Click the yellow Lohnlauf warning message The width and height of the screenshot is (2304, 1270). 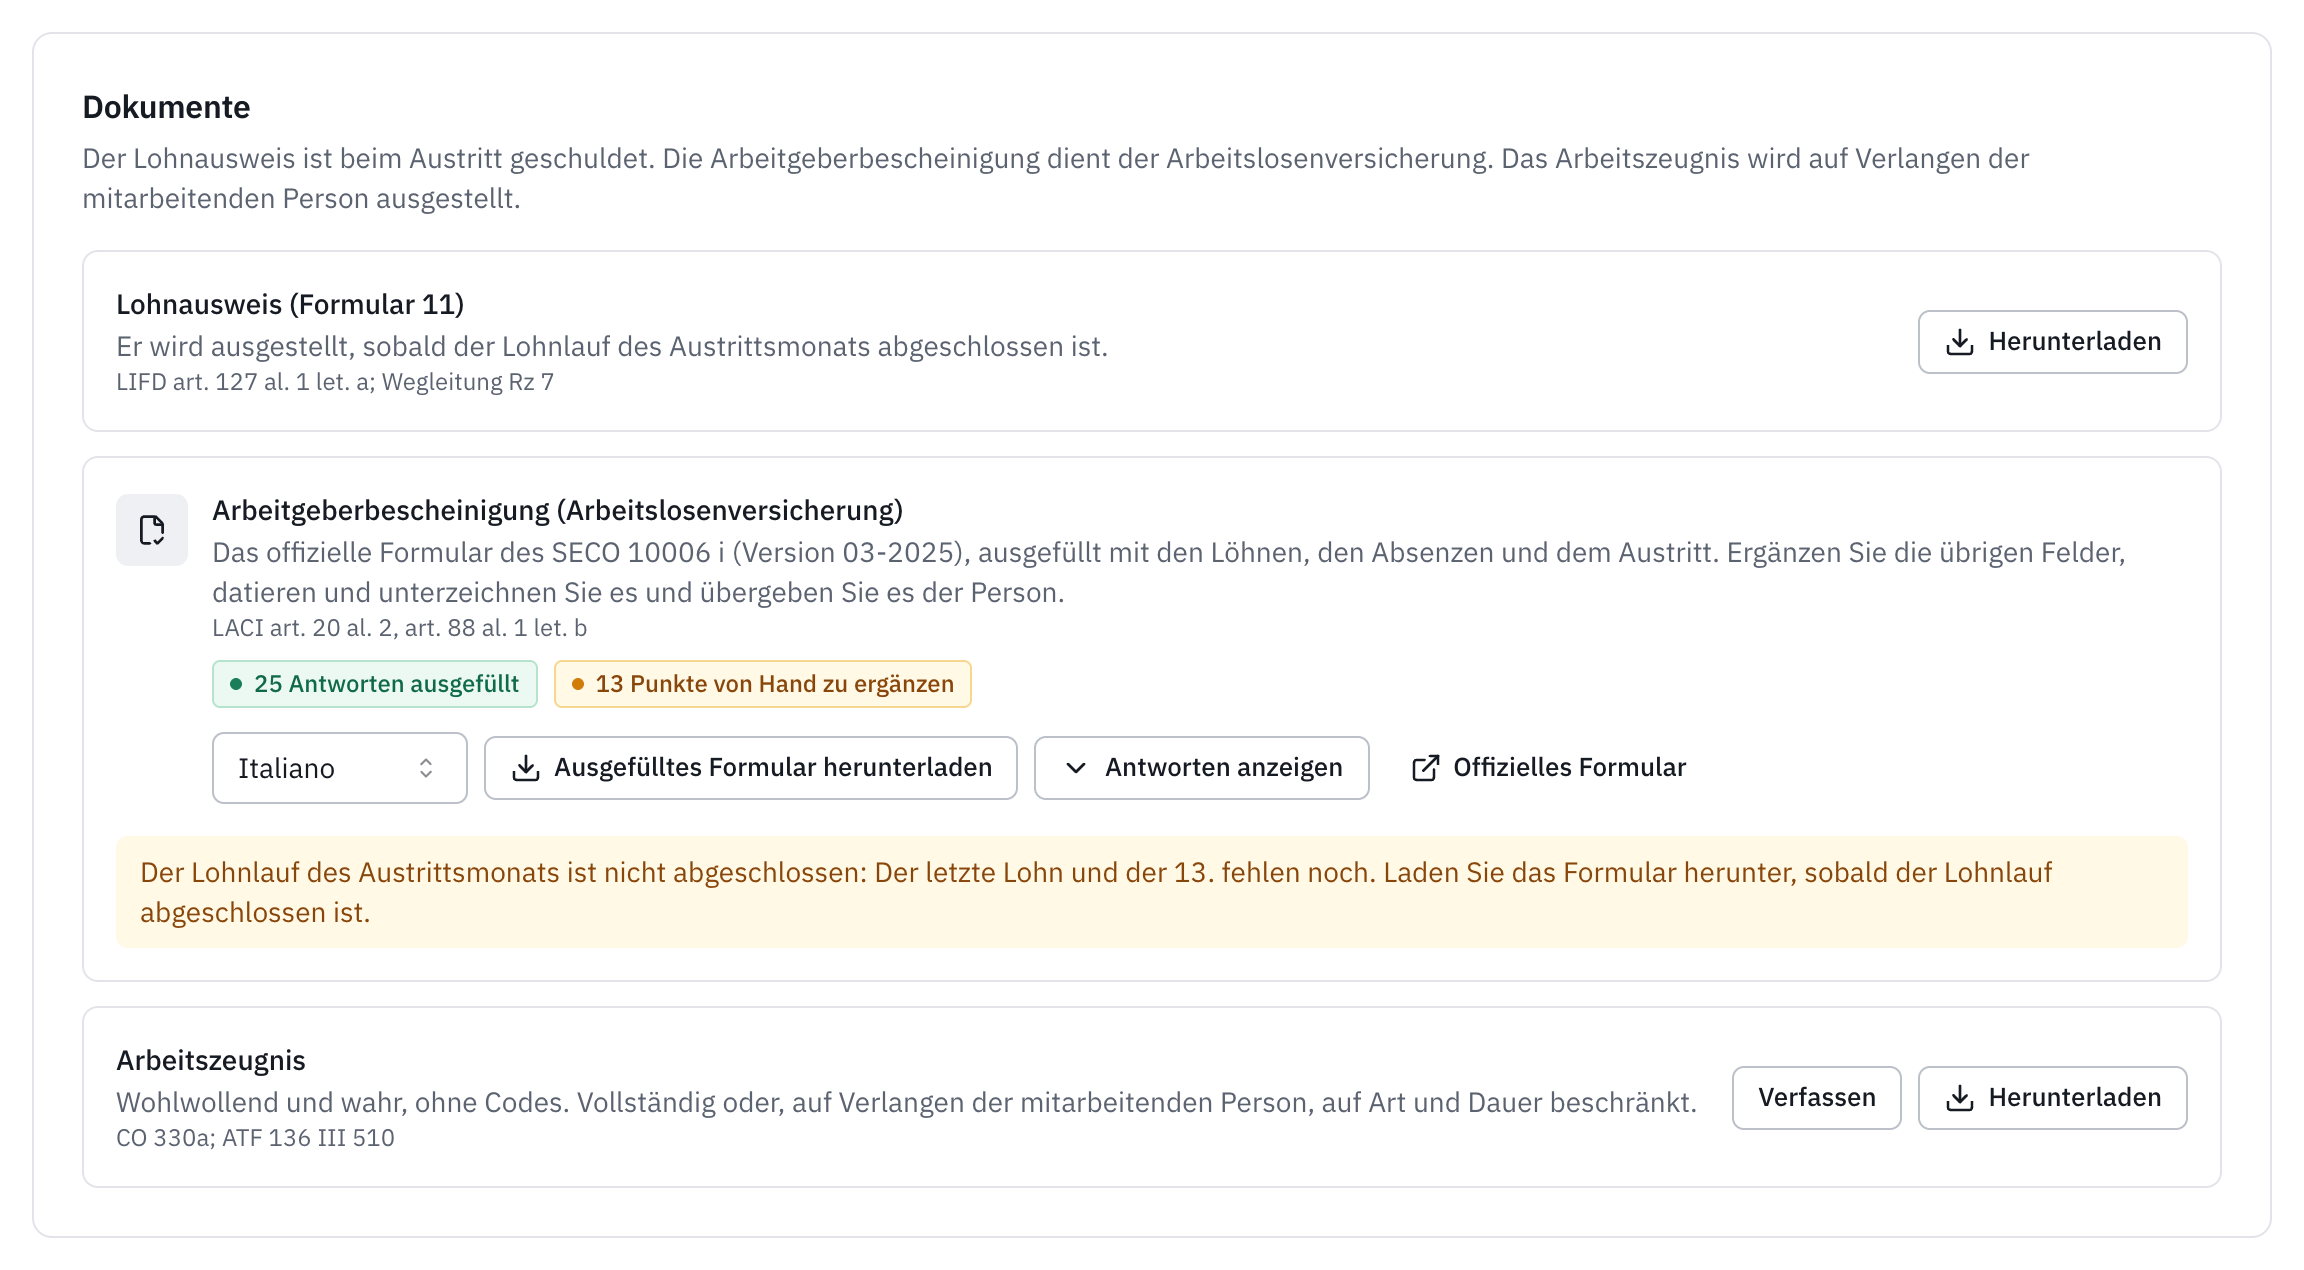click(1152, 892)
